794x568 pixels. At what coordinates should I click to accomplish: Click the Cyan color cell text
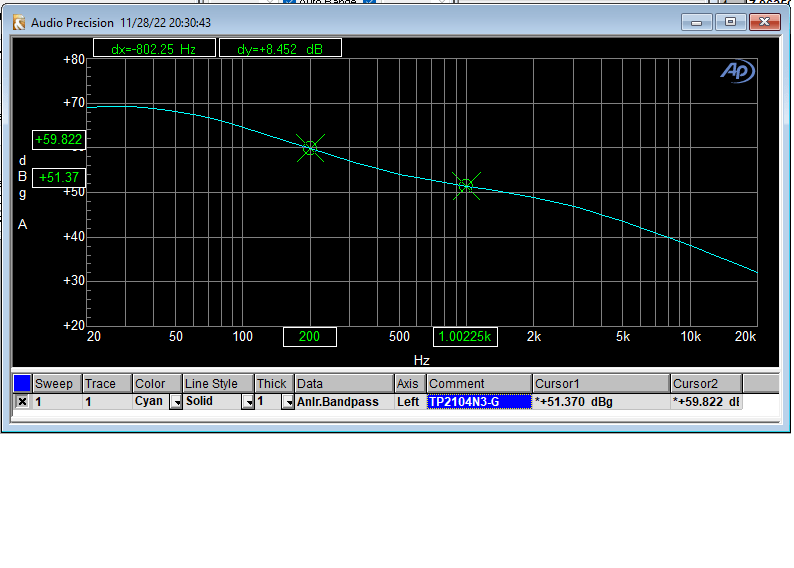pos(148,401)
